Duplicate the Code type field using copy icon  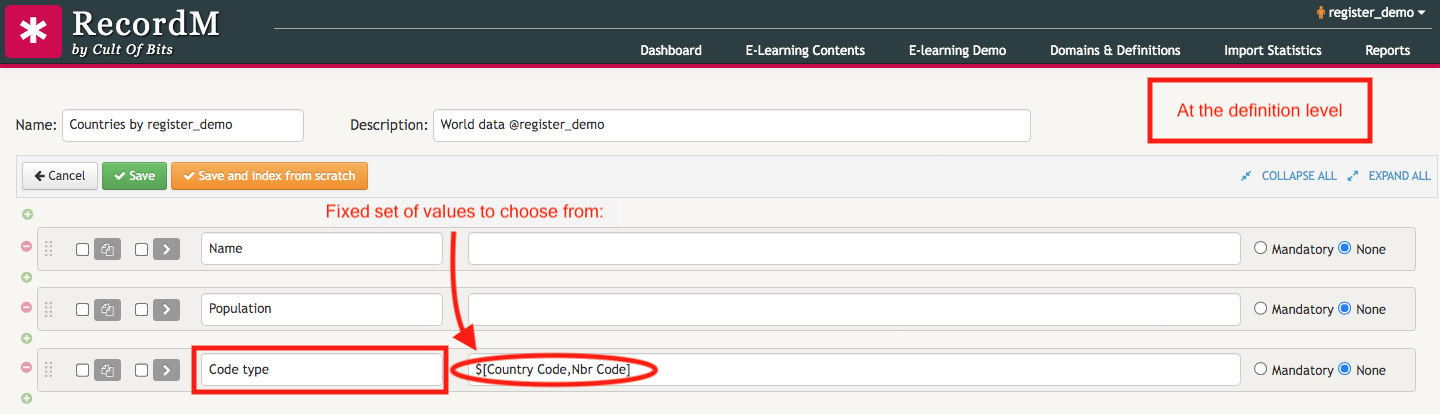[107, 370]
